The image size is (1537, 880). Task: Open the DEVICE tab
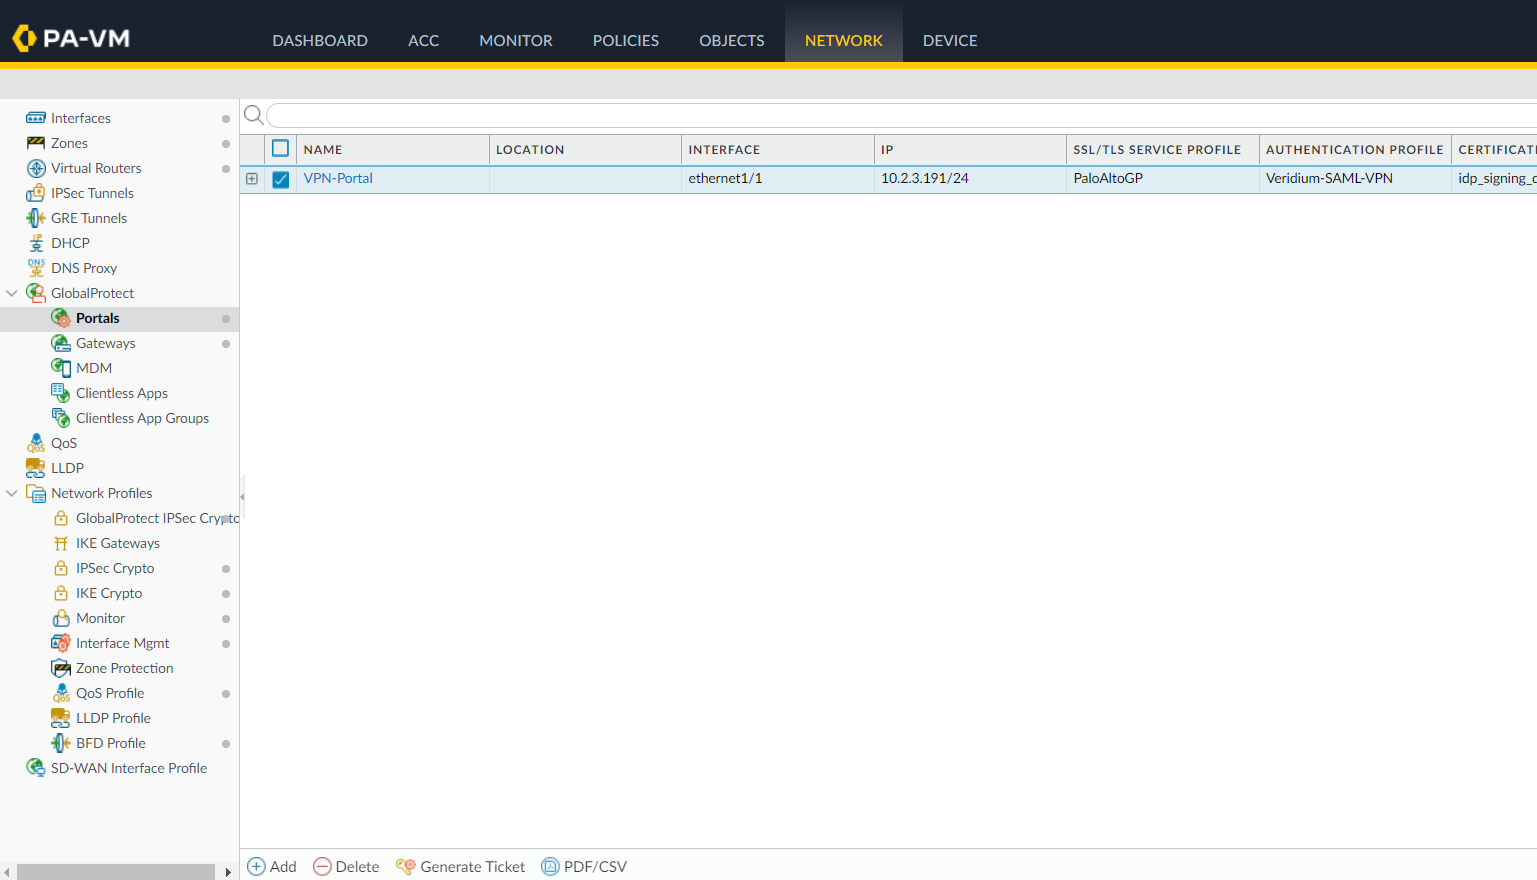pos(949,40)
